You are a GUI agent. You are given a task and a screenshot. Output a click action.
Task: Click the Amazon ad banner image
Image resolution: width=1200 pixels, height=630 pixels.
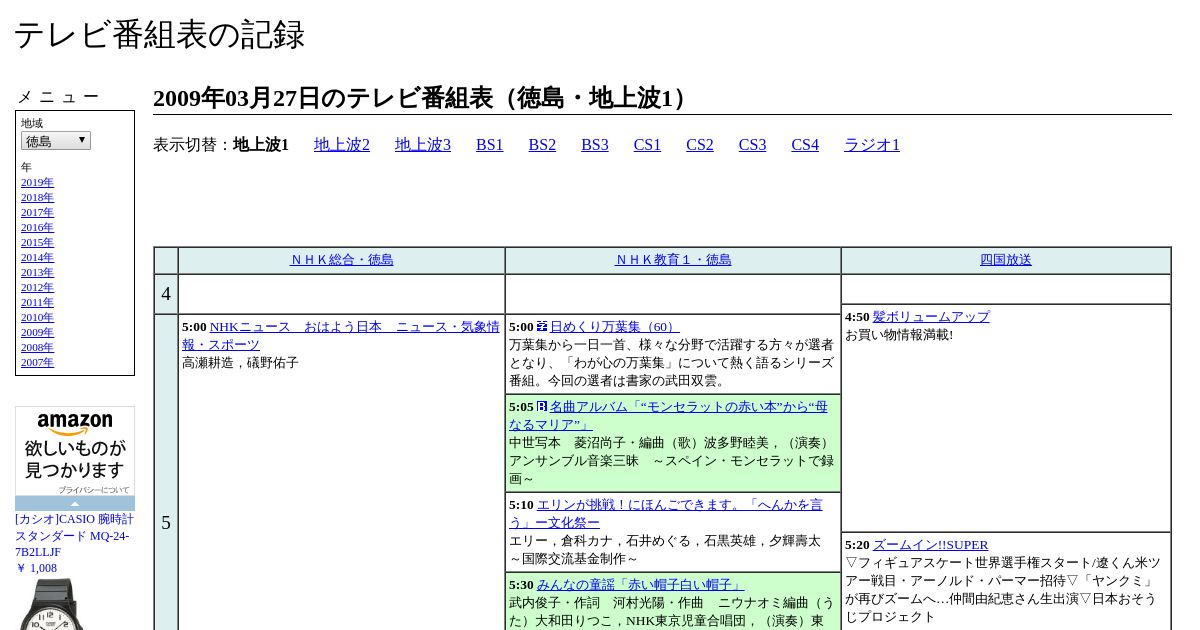tap(75, 451)
